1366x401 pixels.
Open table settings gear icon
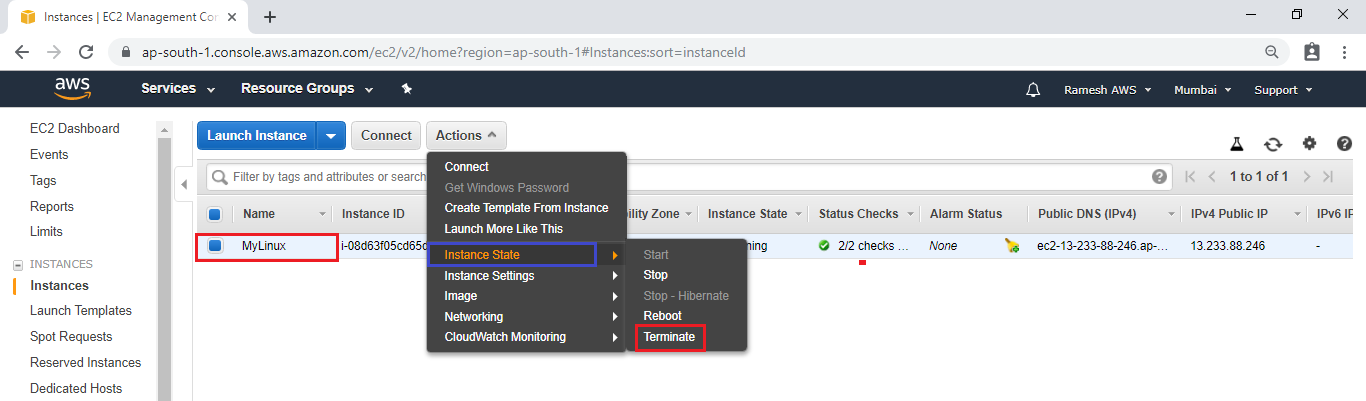[x=1309, y=143]
